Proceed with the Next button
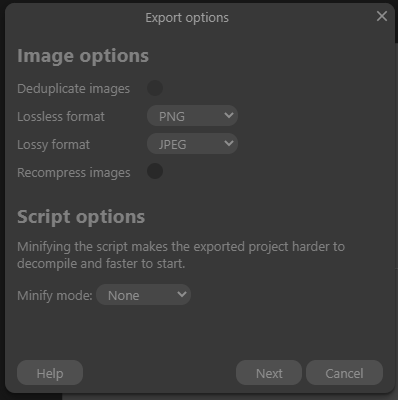 pyautogui.click(x=269, y=373)
